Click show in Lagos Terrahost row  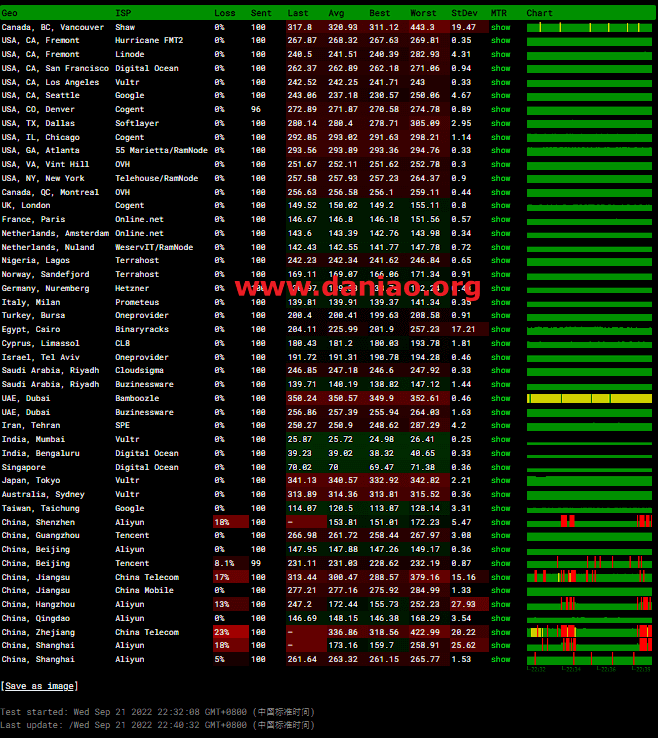[500, 261]
